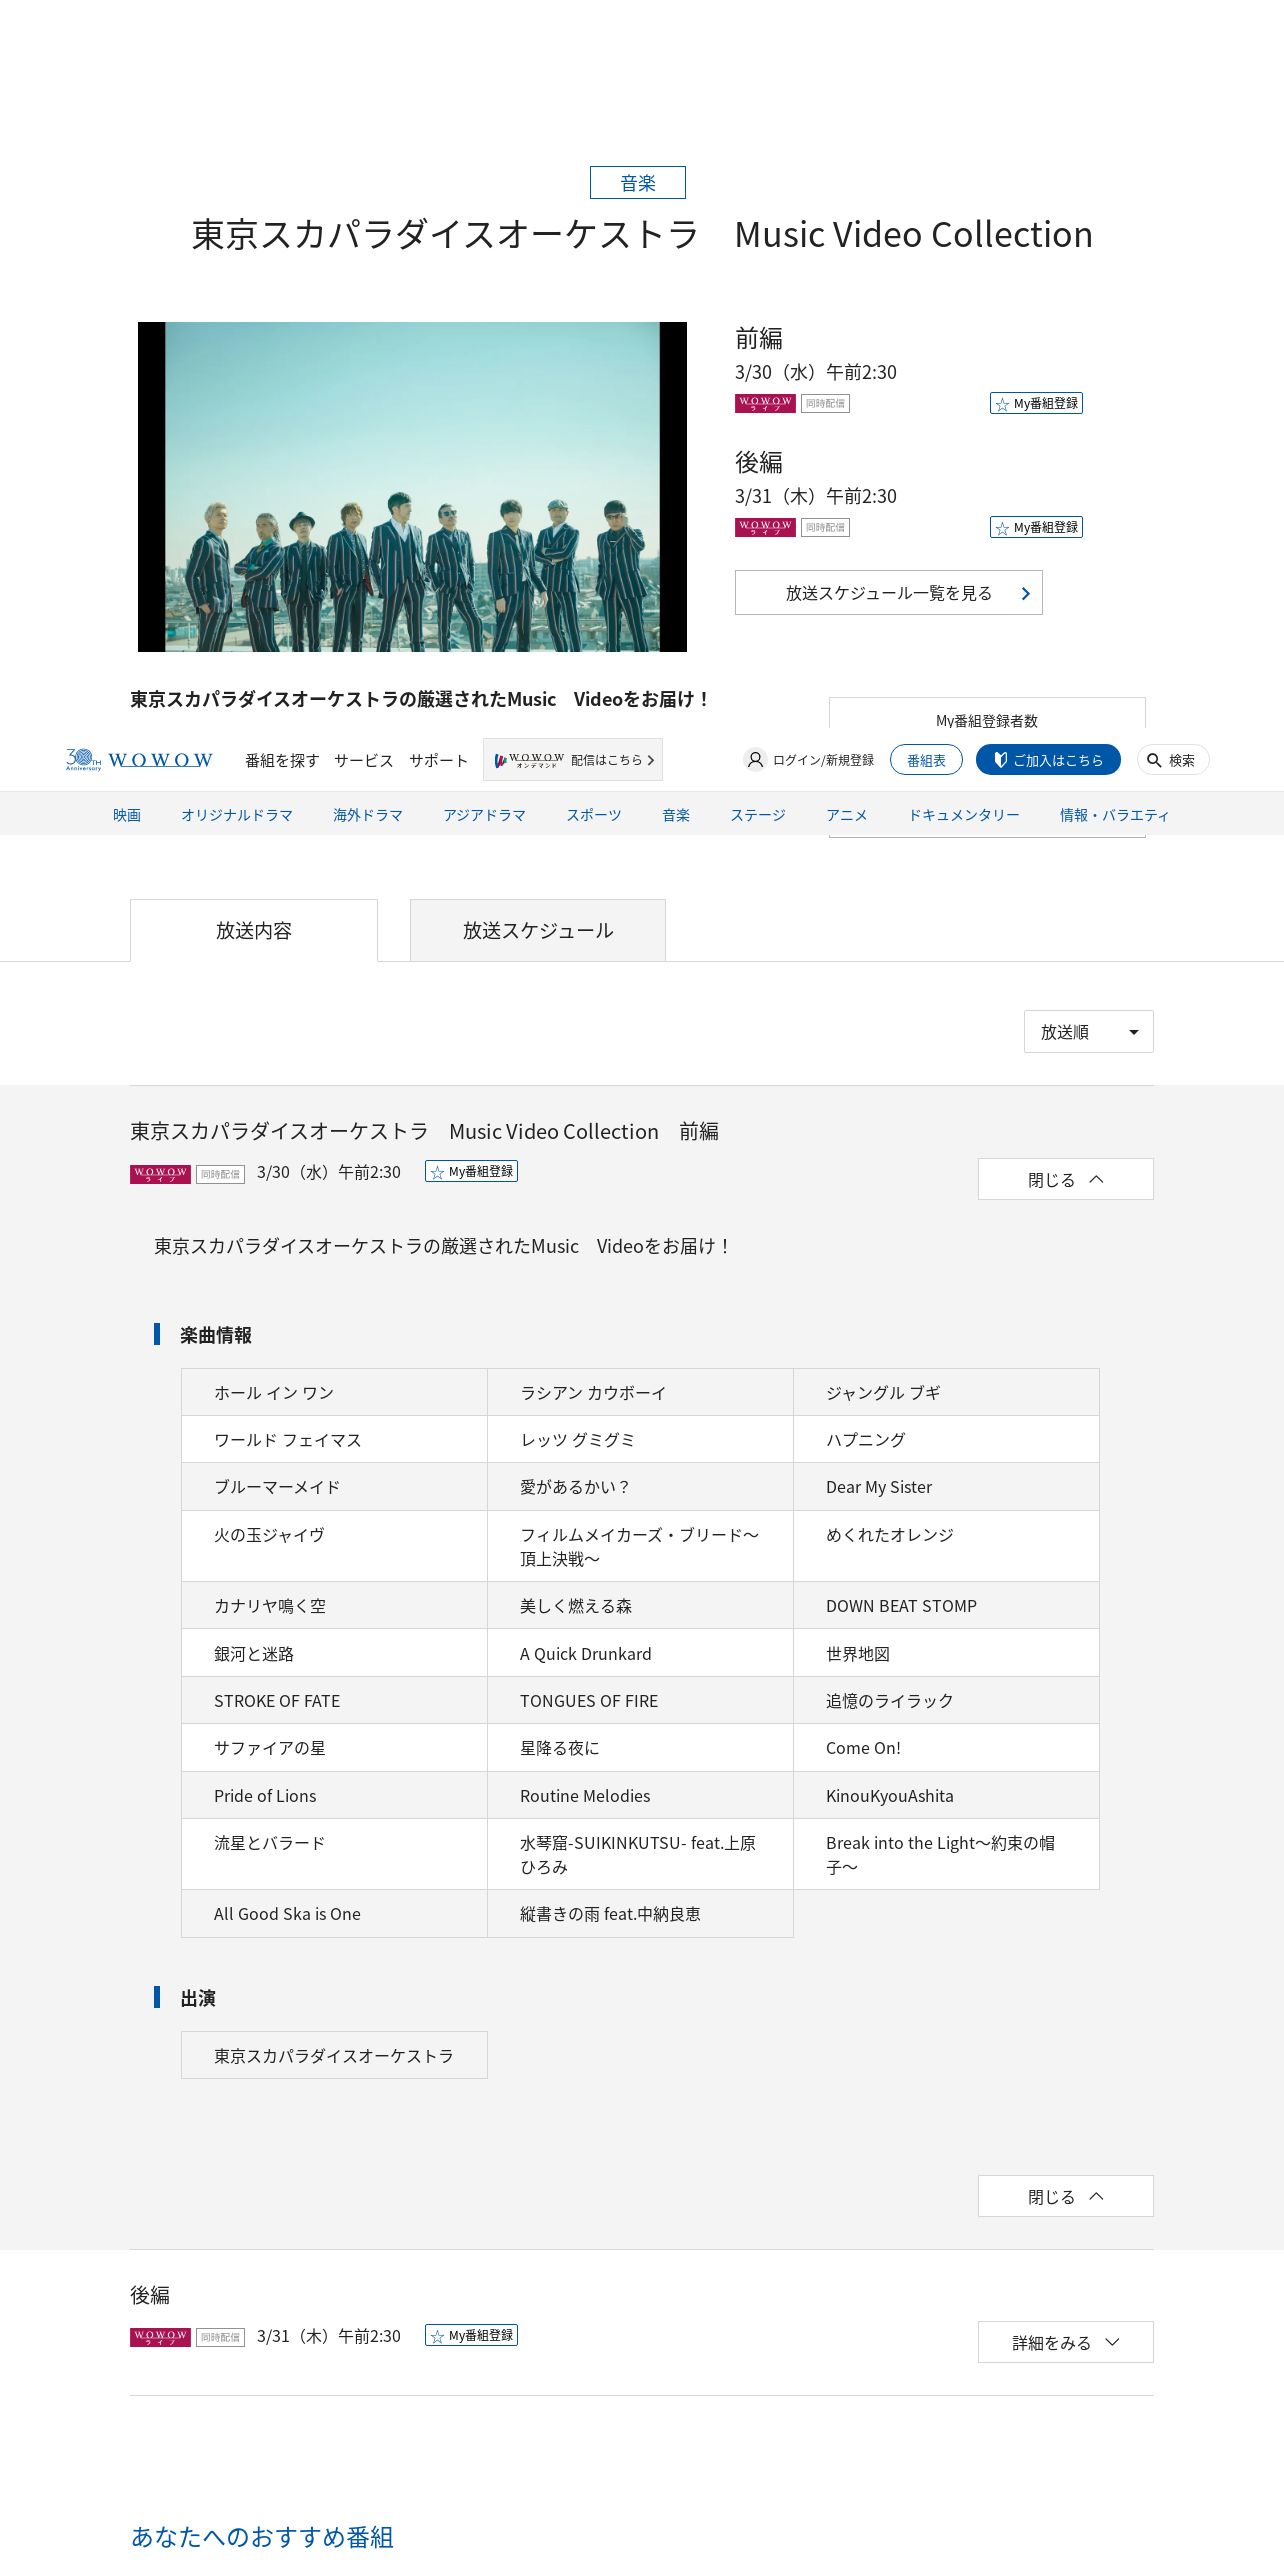The height and width of the screenshot is (2568, 1284).
Task: Switch to the 放送スケジュール tab
Action: click(538, 930)
